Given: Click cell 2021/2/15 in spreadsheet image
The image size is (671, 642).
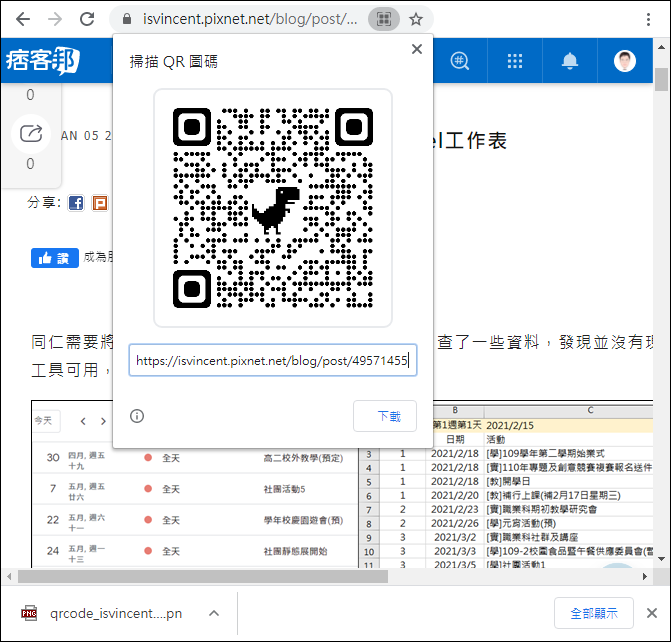Looking at the screenshot, I should [569, 425].
